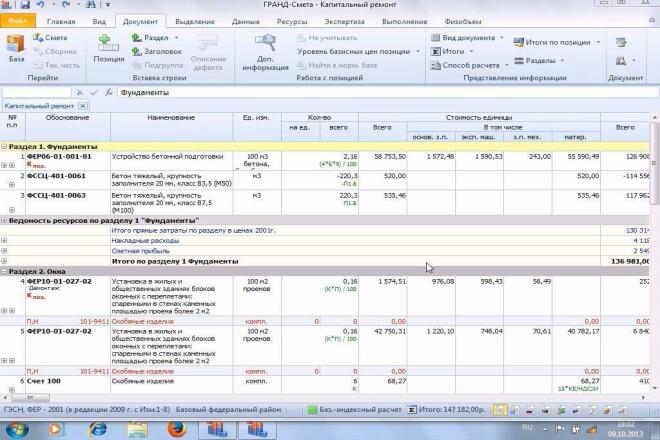Close the Капитальный ремонт document tab
The height and width of the screenshot is (440, 660).
pyautogui.click(x=82, y=106)
